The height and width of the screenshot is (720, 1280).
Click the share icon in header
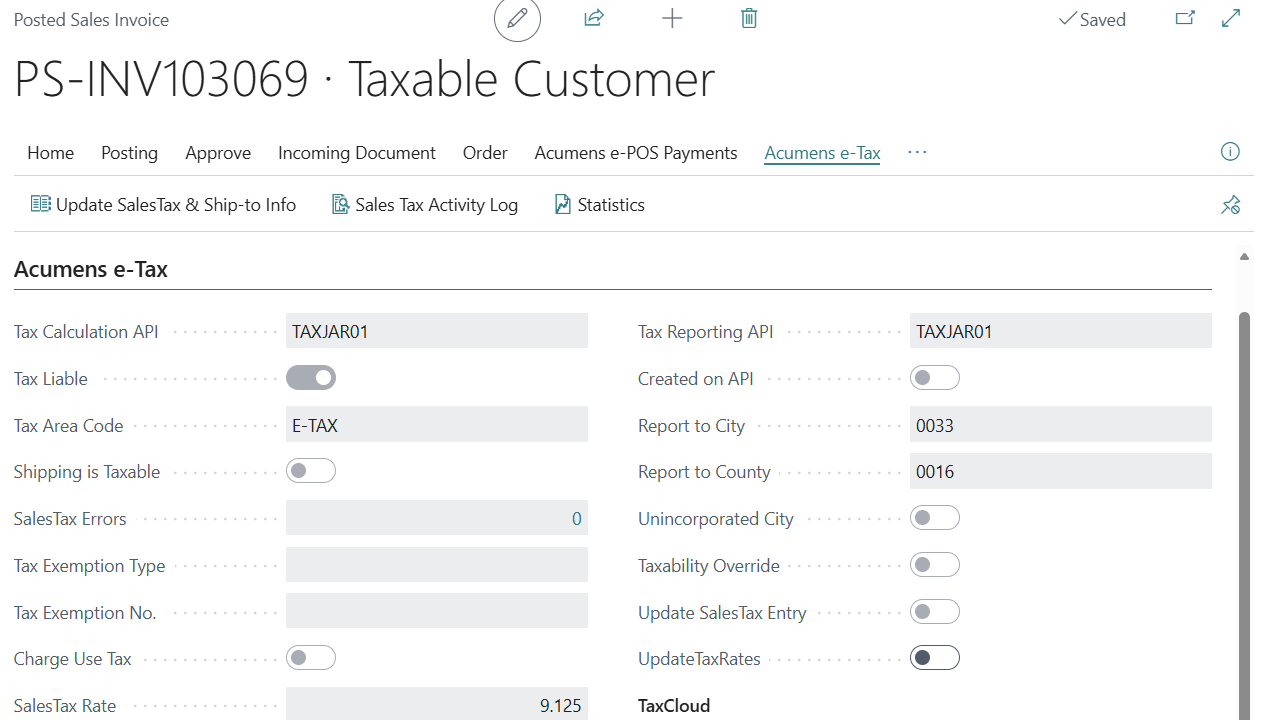pyautogui.click(x=594, y=19)
